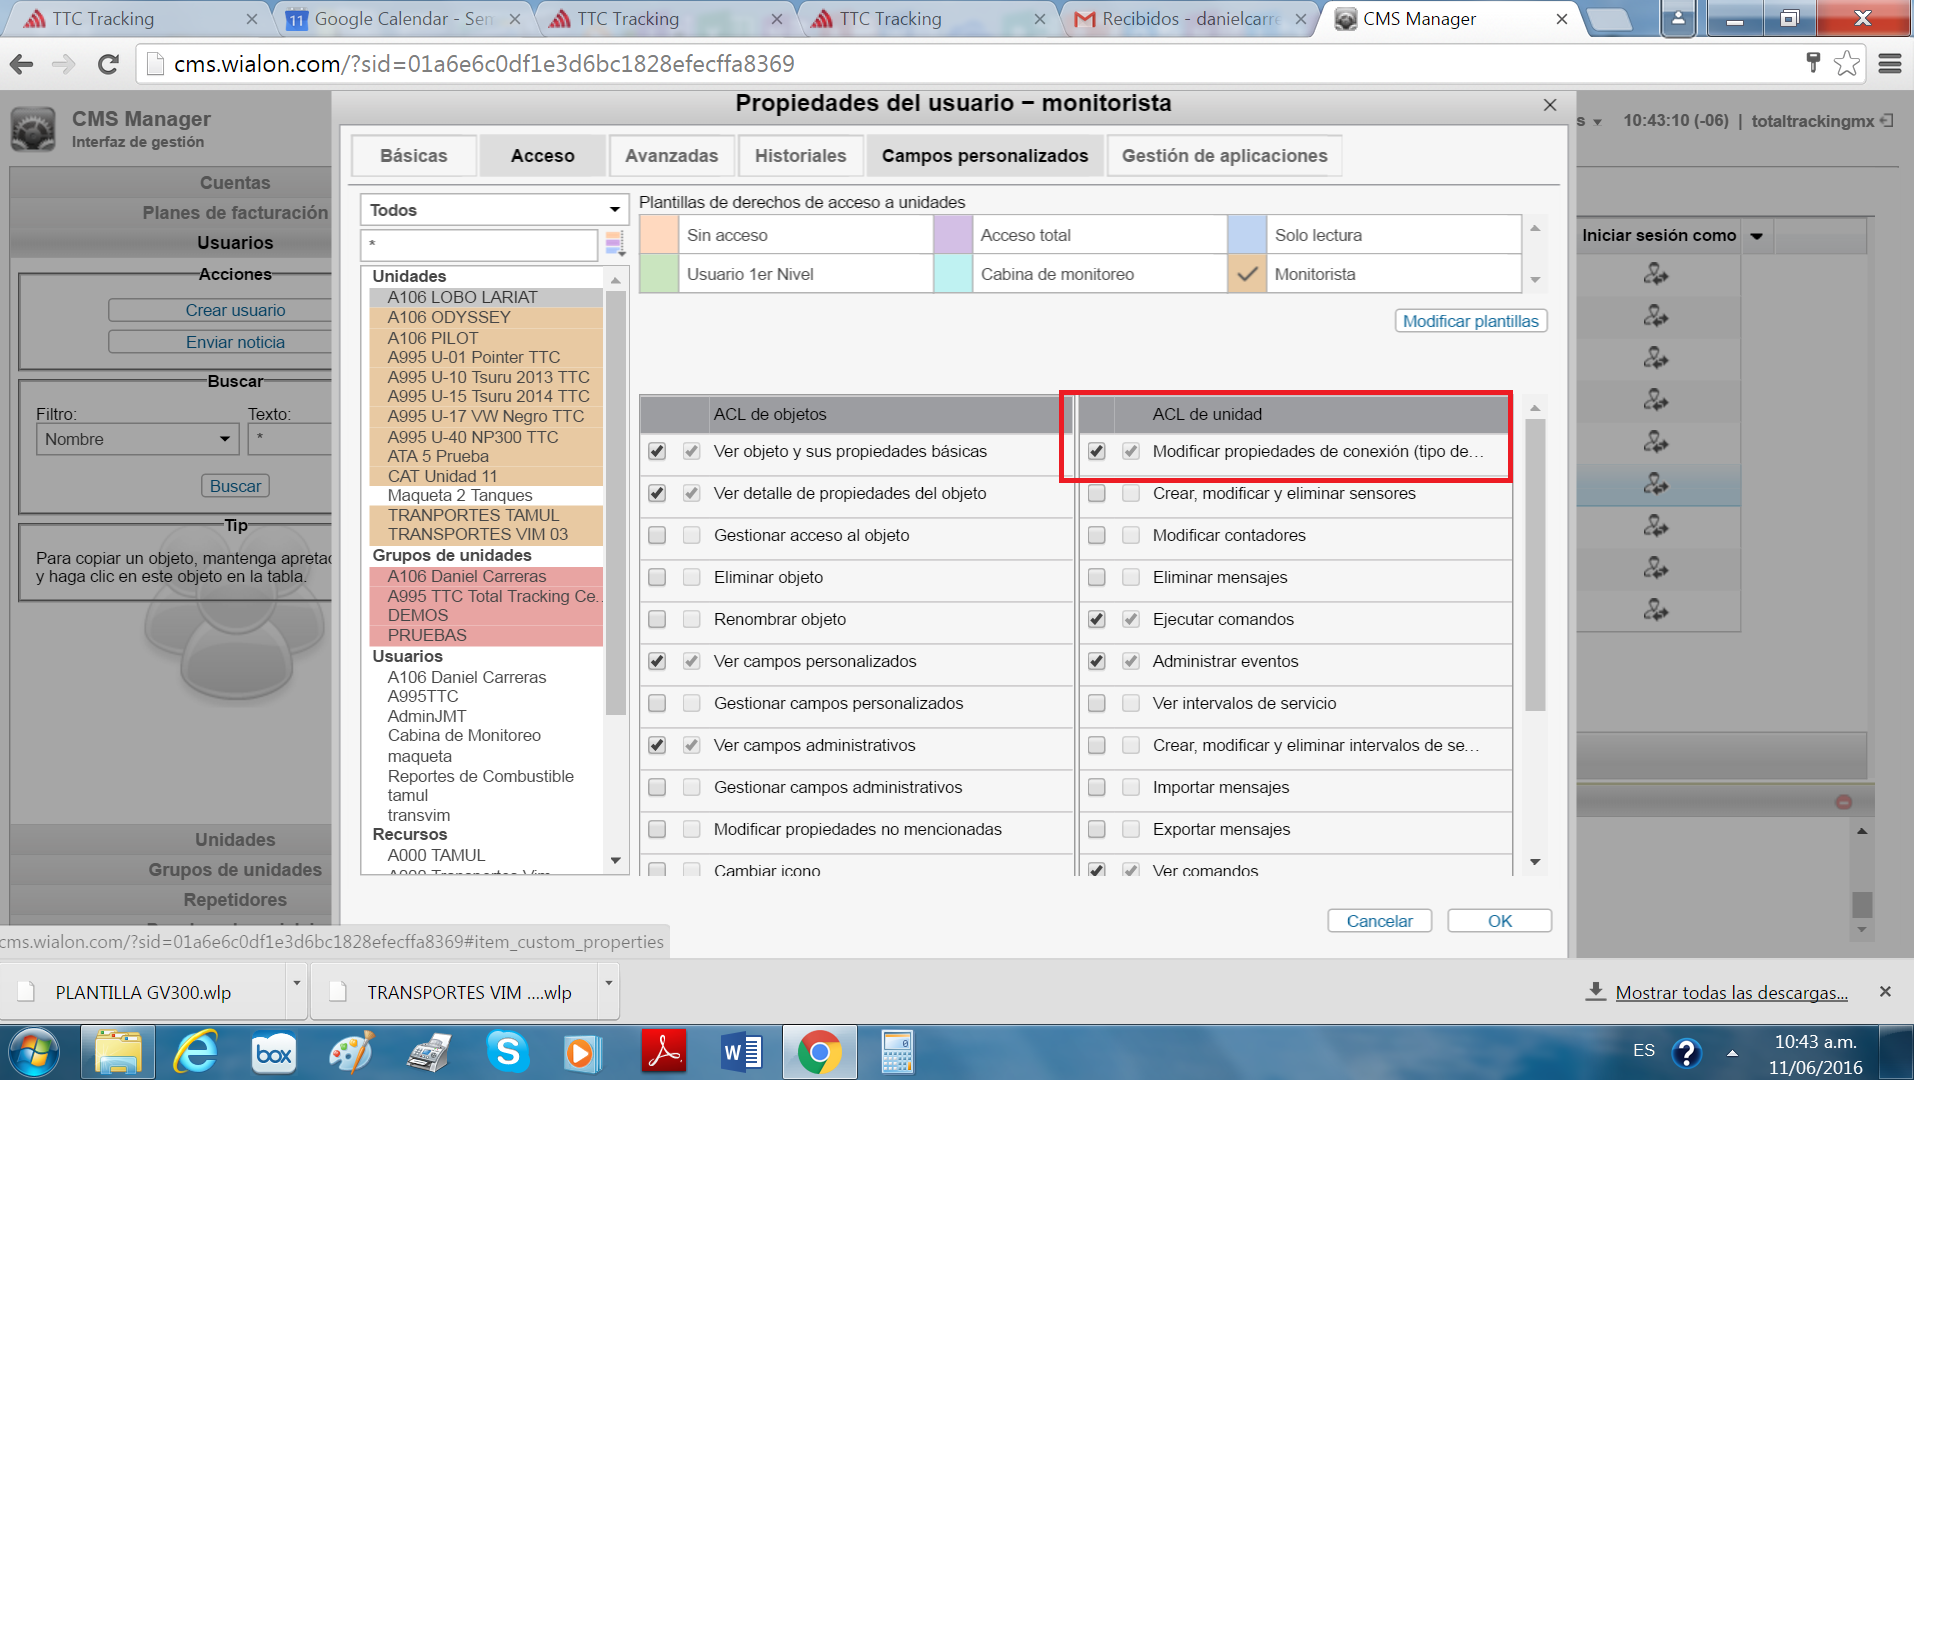Open the Chrome hamburger menu
Image resolution: width=1940 pixels, height=1636 pixels.
coord(1890,64)
